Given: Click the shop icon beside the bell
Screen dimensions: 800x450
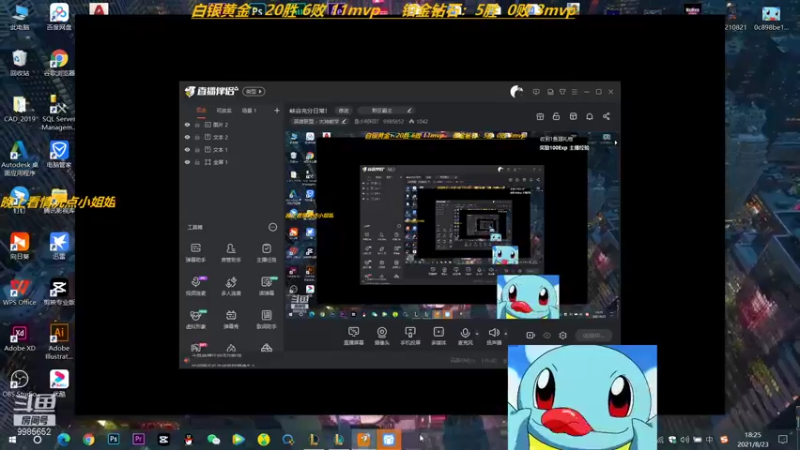Looking at the screenshot, I should pos(573,116).
